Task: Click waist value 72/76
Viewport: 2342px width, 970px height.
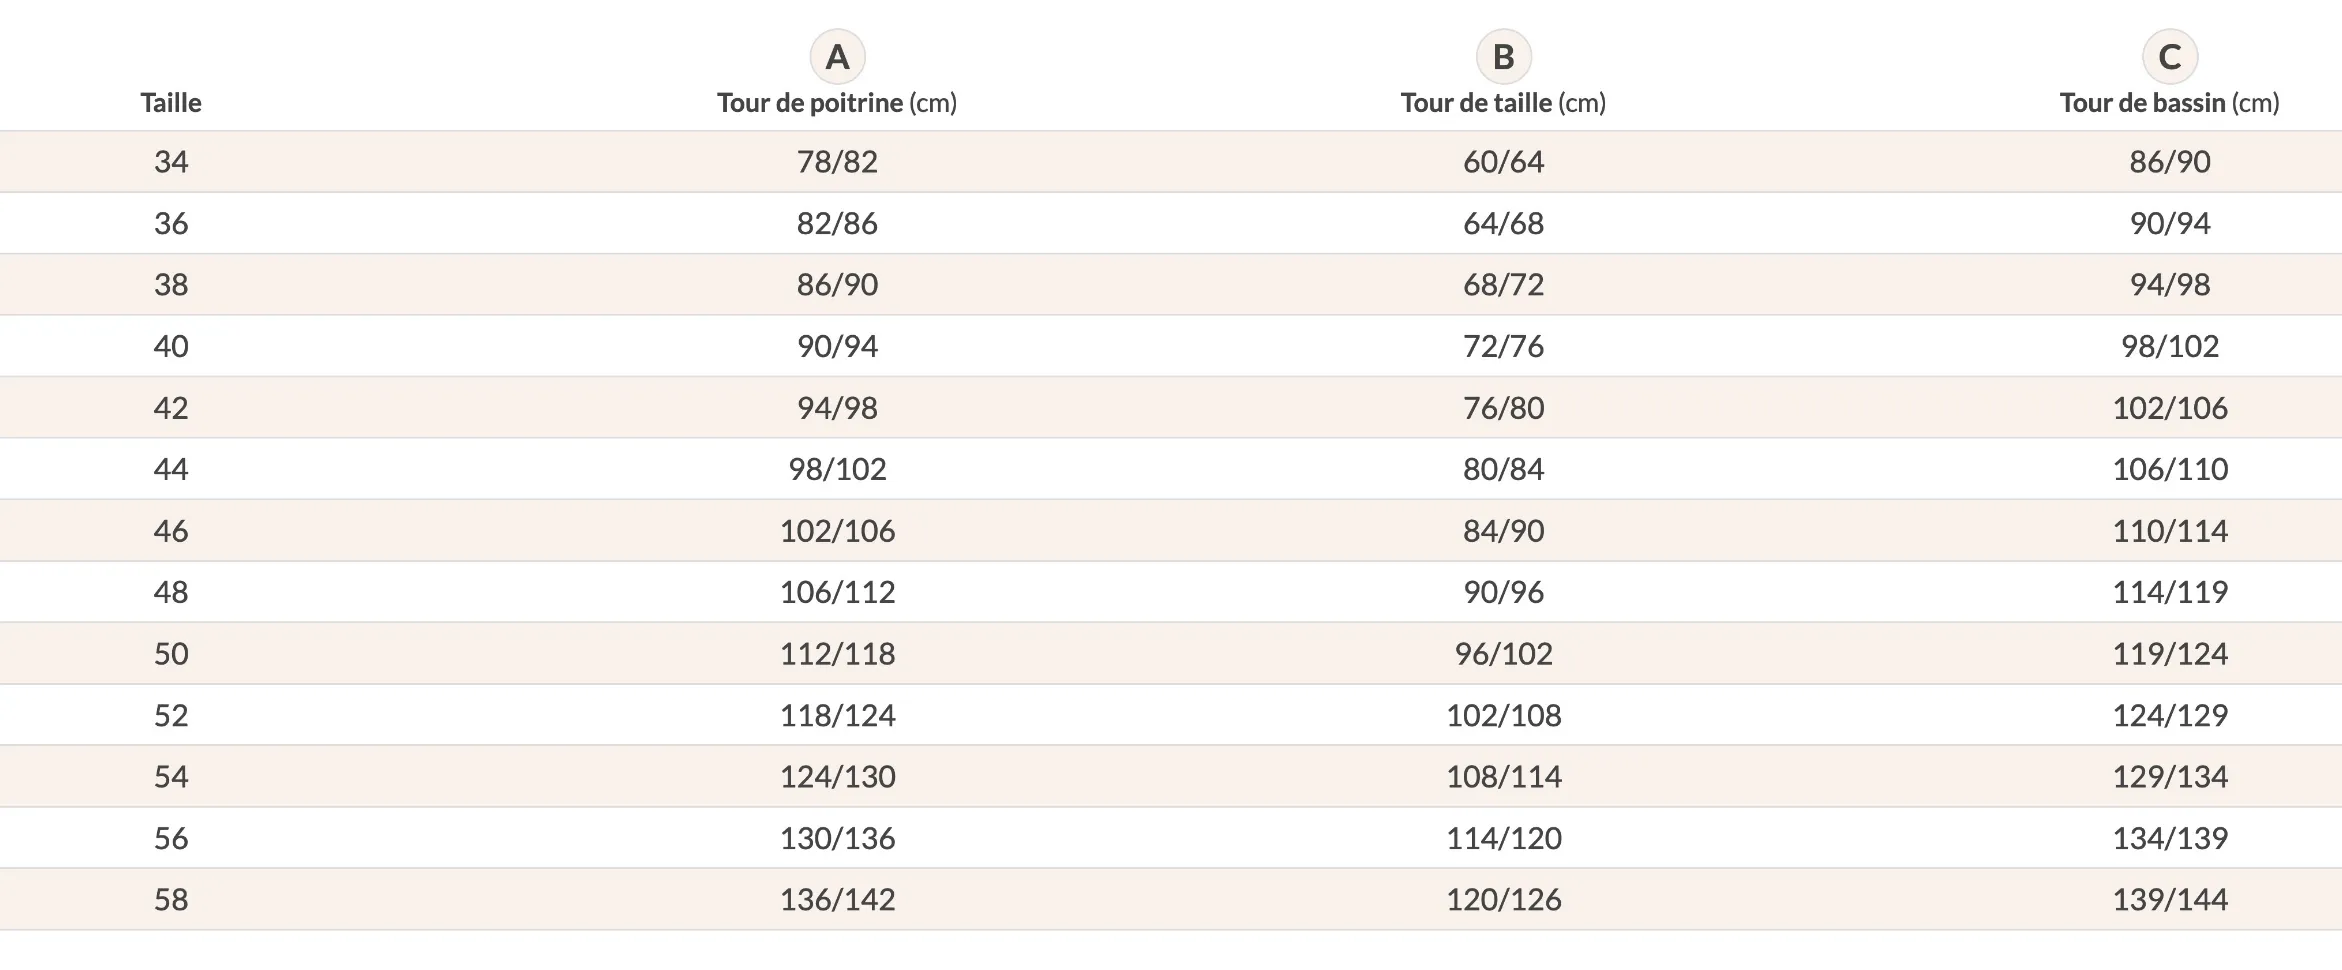Action: [1503, 346]
